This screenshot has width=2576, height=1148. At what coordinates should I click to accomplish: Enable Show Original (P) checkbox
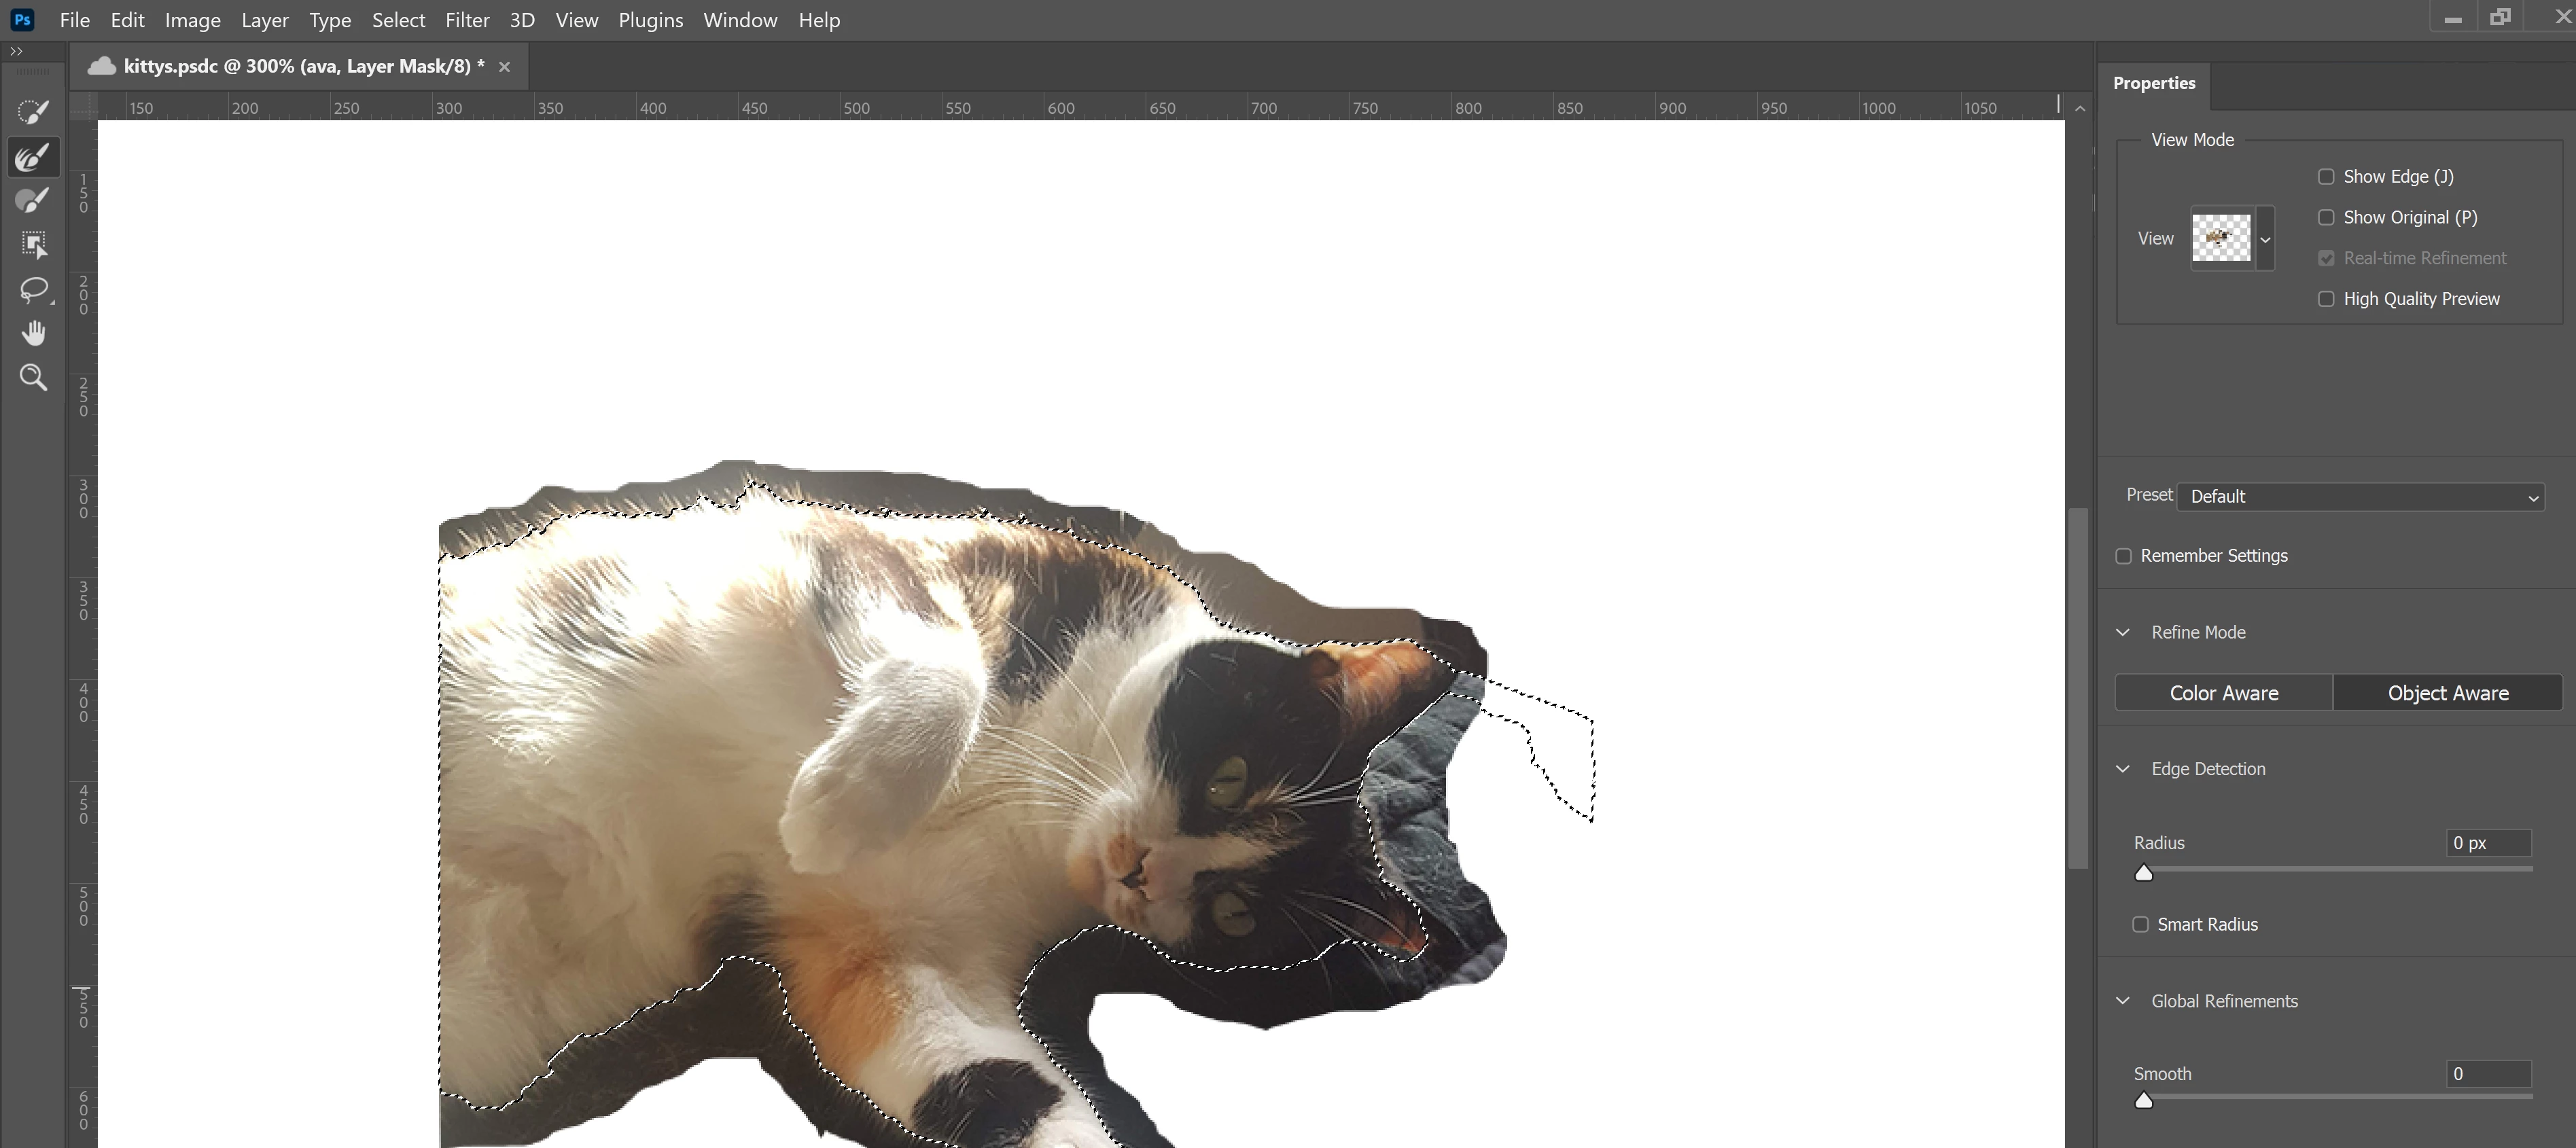pyautogui.click(x=2326, y=218)
